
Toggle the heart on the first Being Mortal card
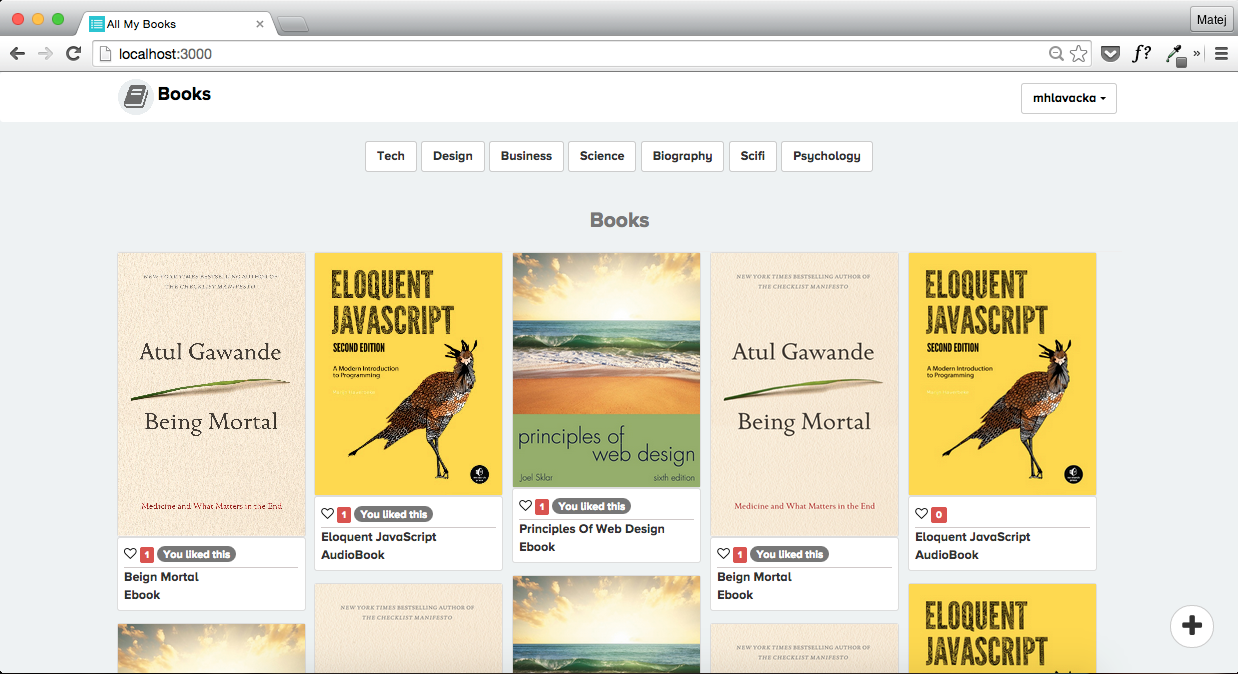pyautogui.click(x=130, y=554)
